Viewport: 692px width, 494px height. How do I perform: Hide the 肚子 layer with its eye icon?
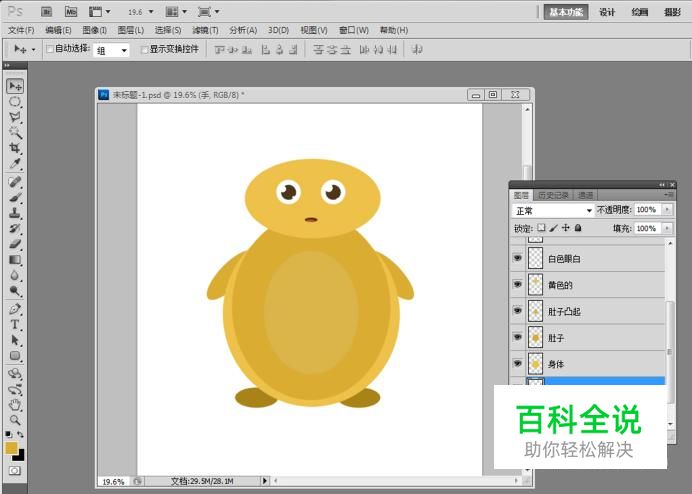point(517,338)
